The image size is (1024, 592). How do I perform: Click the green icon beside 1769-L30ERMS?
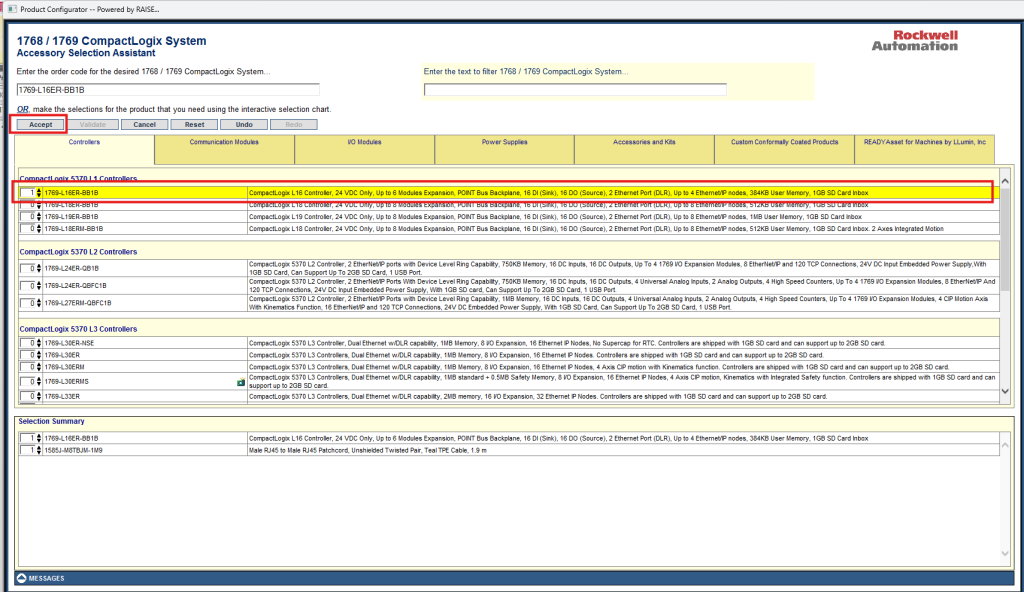pyautogui.click(x=240, y=382)
